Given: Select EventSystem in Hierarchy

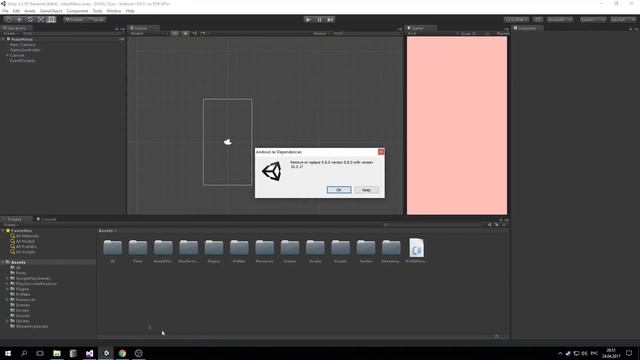Looking at the screenshot, I should [22, 60].
